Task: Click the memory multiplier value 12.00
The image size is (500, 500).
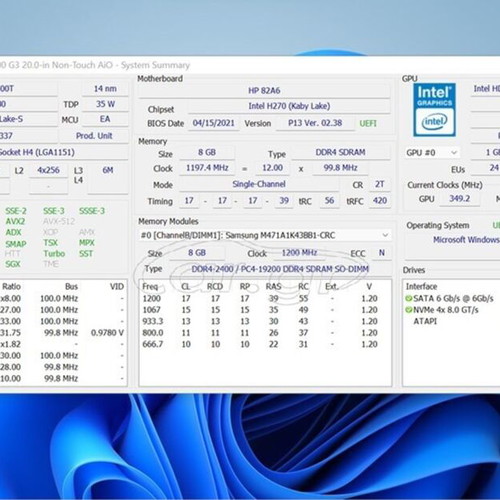Action: [272, 168]
